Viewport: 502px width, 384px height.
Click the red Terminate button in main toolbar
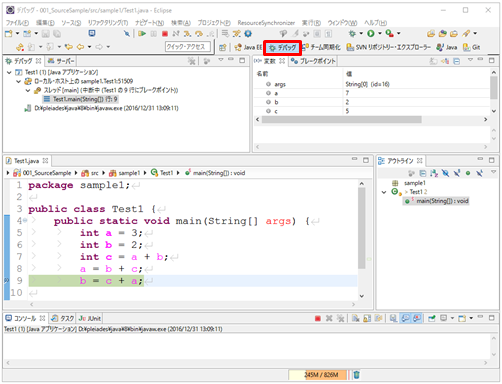(165, 34)
